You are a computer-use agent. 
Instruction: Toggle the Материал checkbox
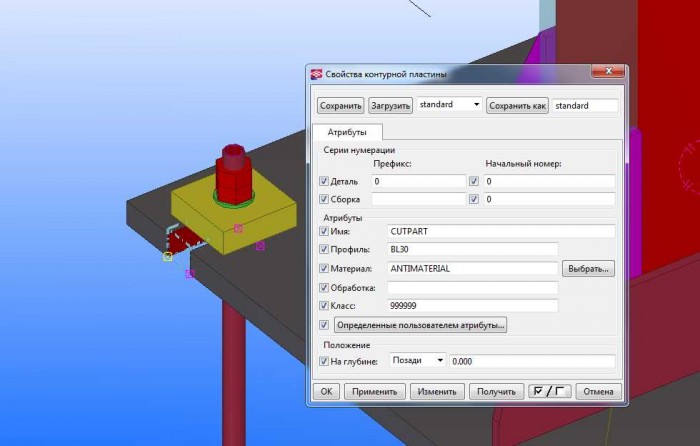point(324,268)
